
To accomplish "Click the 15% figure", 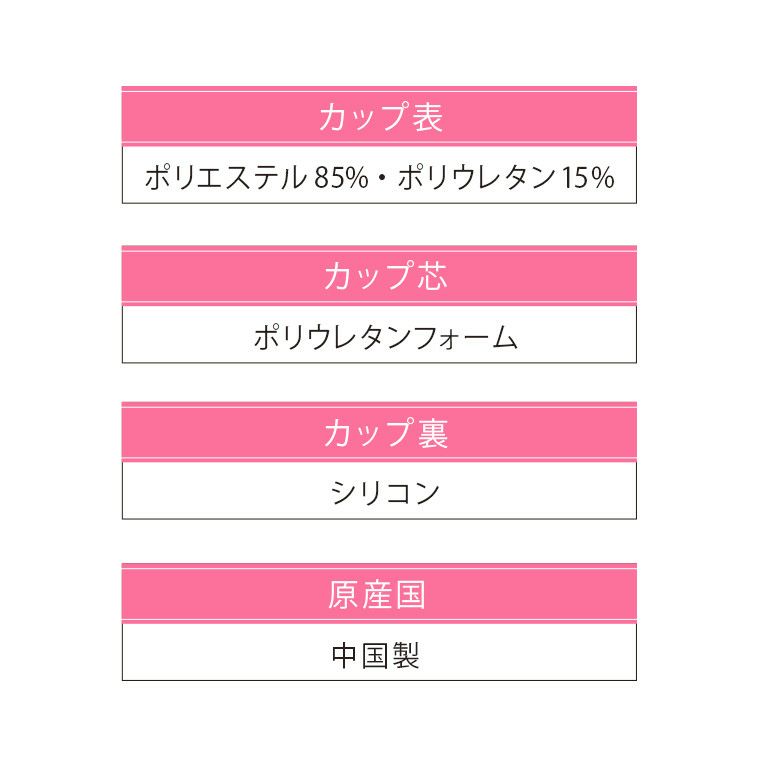I will (x=588, y=178).
